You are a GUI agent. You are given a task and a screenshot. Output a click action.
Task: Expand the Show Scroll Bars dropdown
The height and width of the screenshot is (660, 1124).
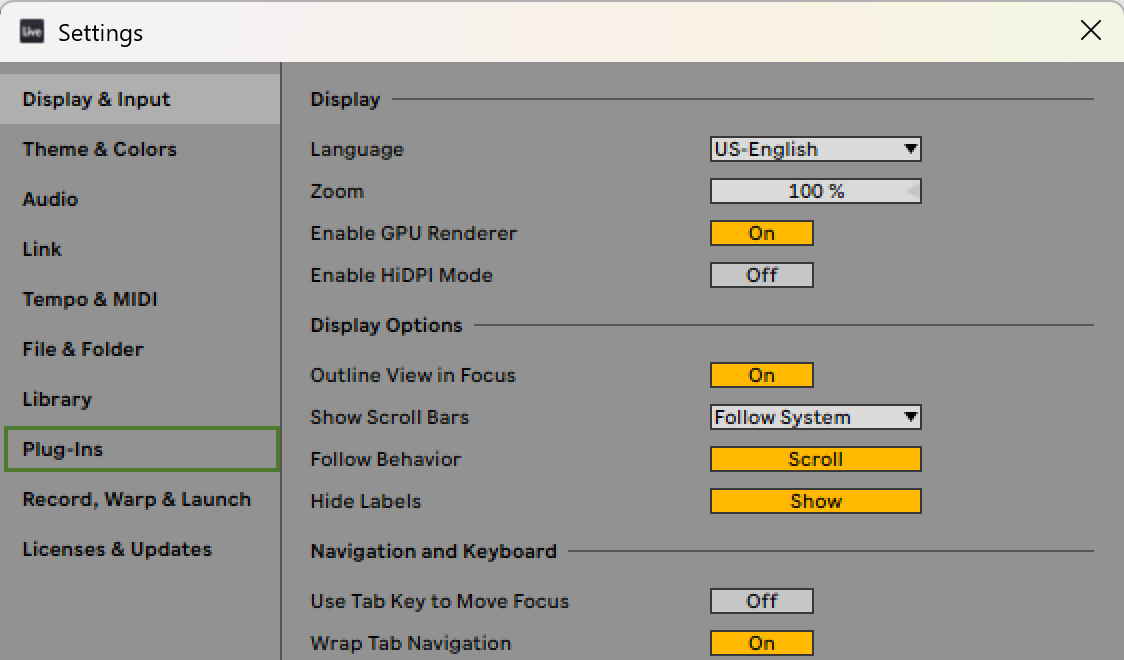pyautogui.click(x=816, y=417)
